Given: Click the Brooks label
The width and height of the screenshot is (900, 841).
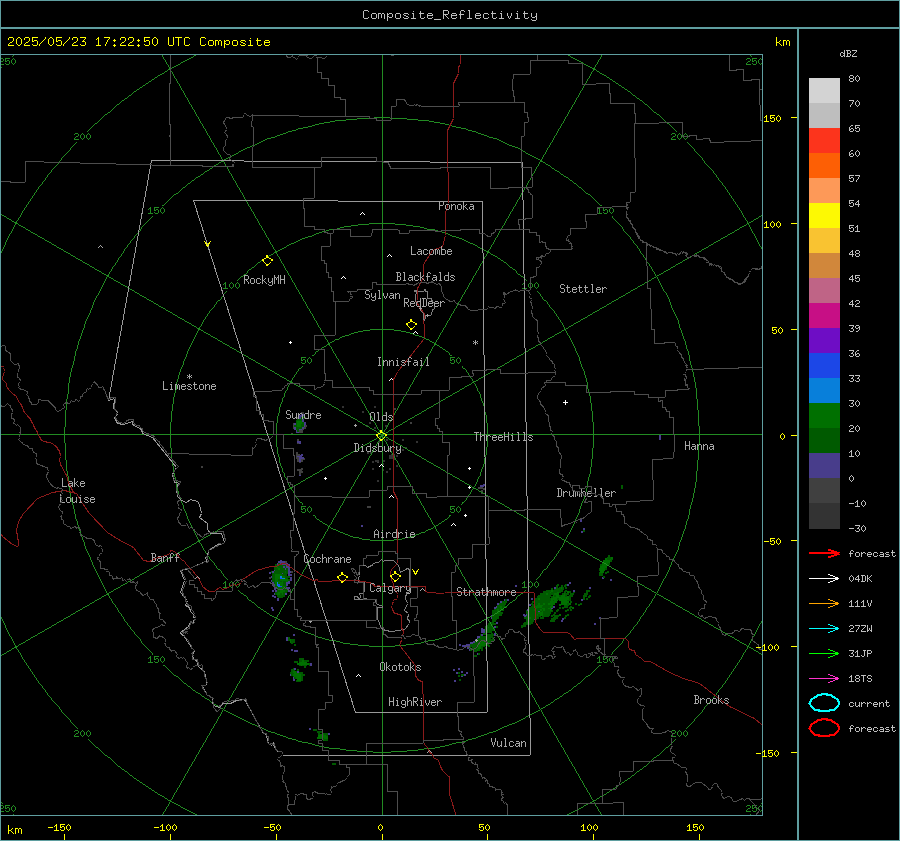Looking at the screenshot, I should pos(711,700).
